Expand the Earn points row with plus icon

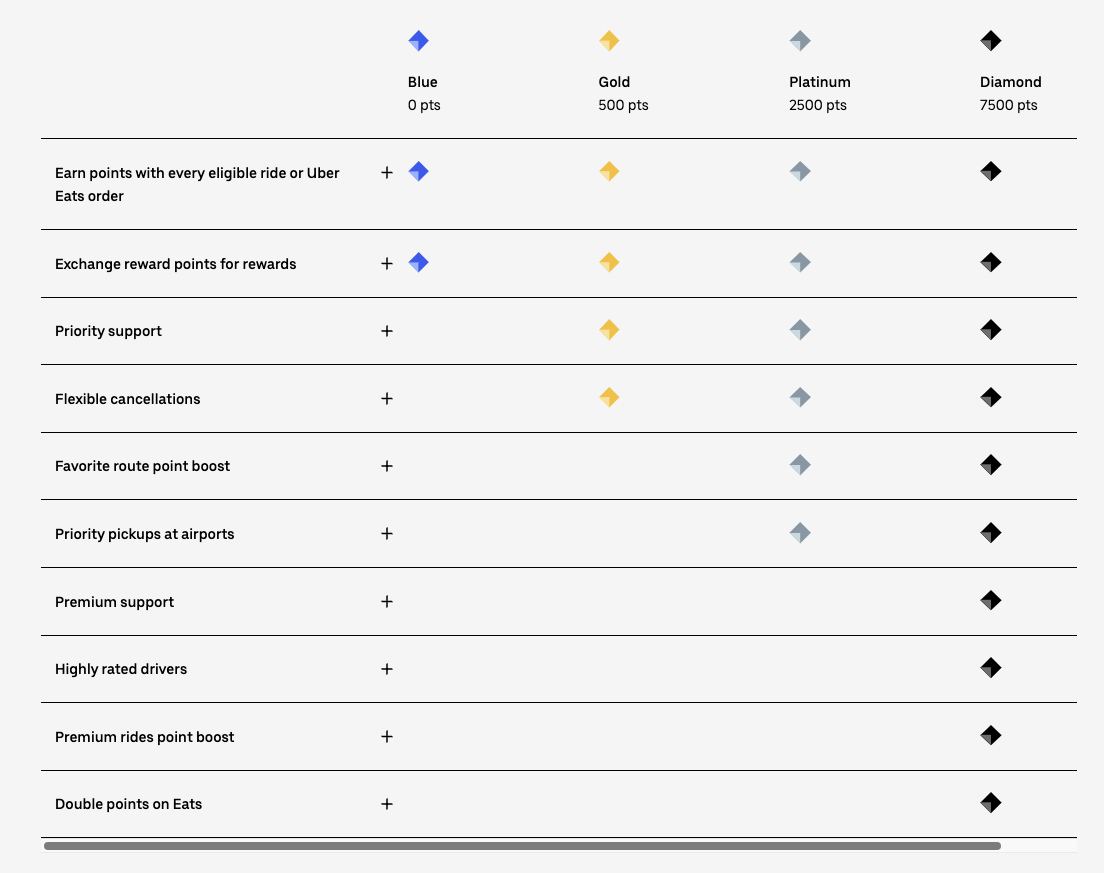387,172
